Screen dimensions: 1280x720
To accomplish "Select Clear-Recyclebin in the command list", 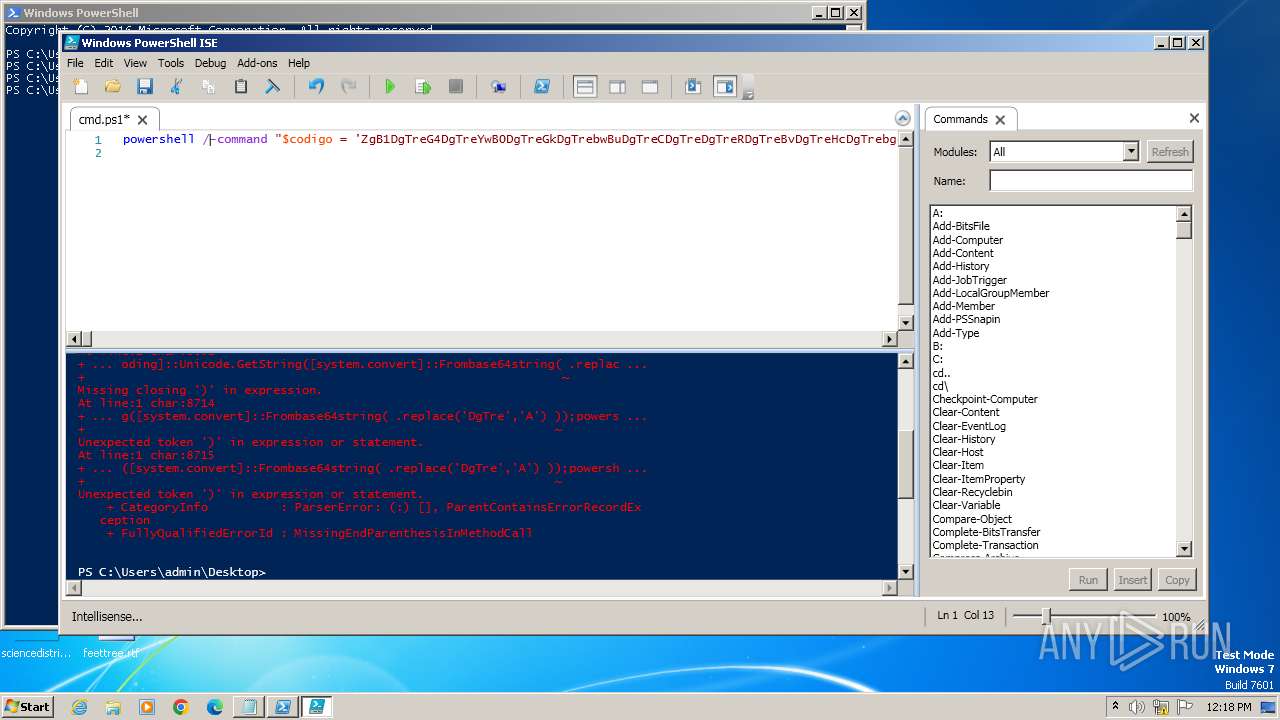I will 972,492.
